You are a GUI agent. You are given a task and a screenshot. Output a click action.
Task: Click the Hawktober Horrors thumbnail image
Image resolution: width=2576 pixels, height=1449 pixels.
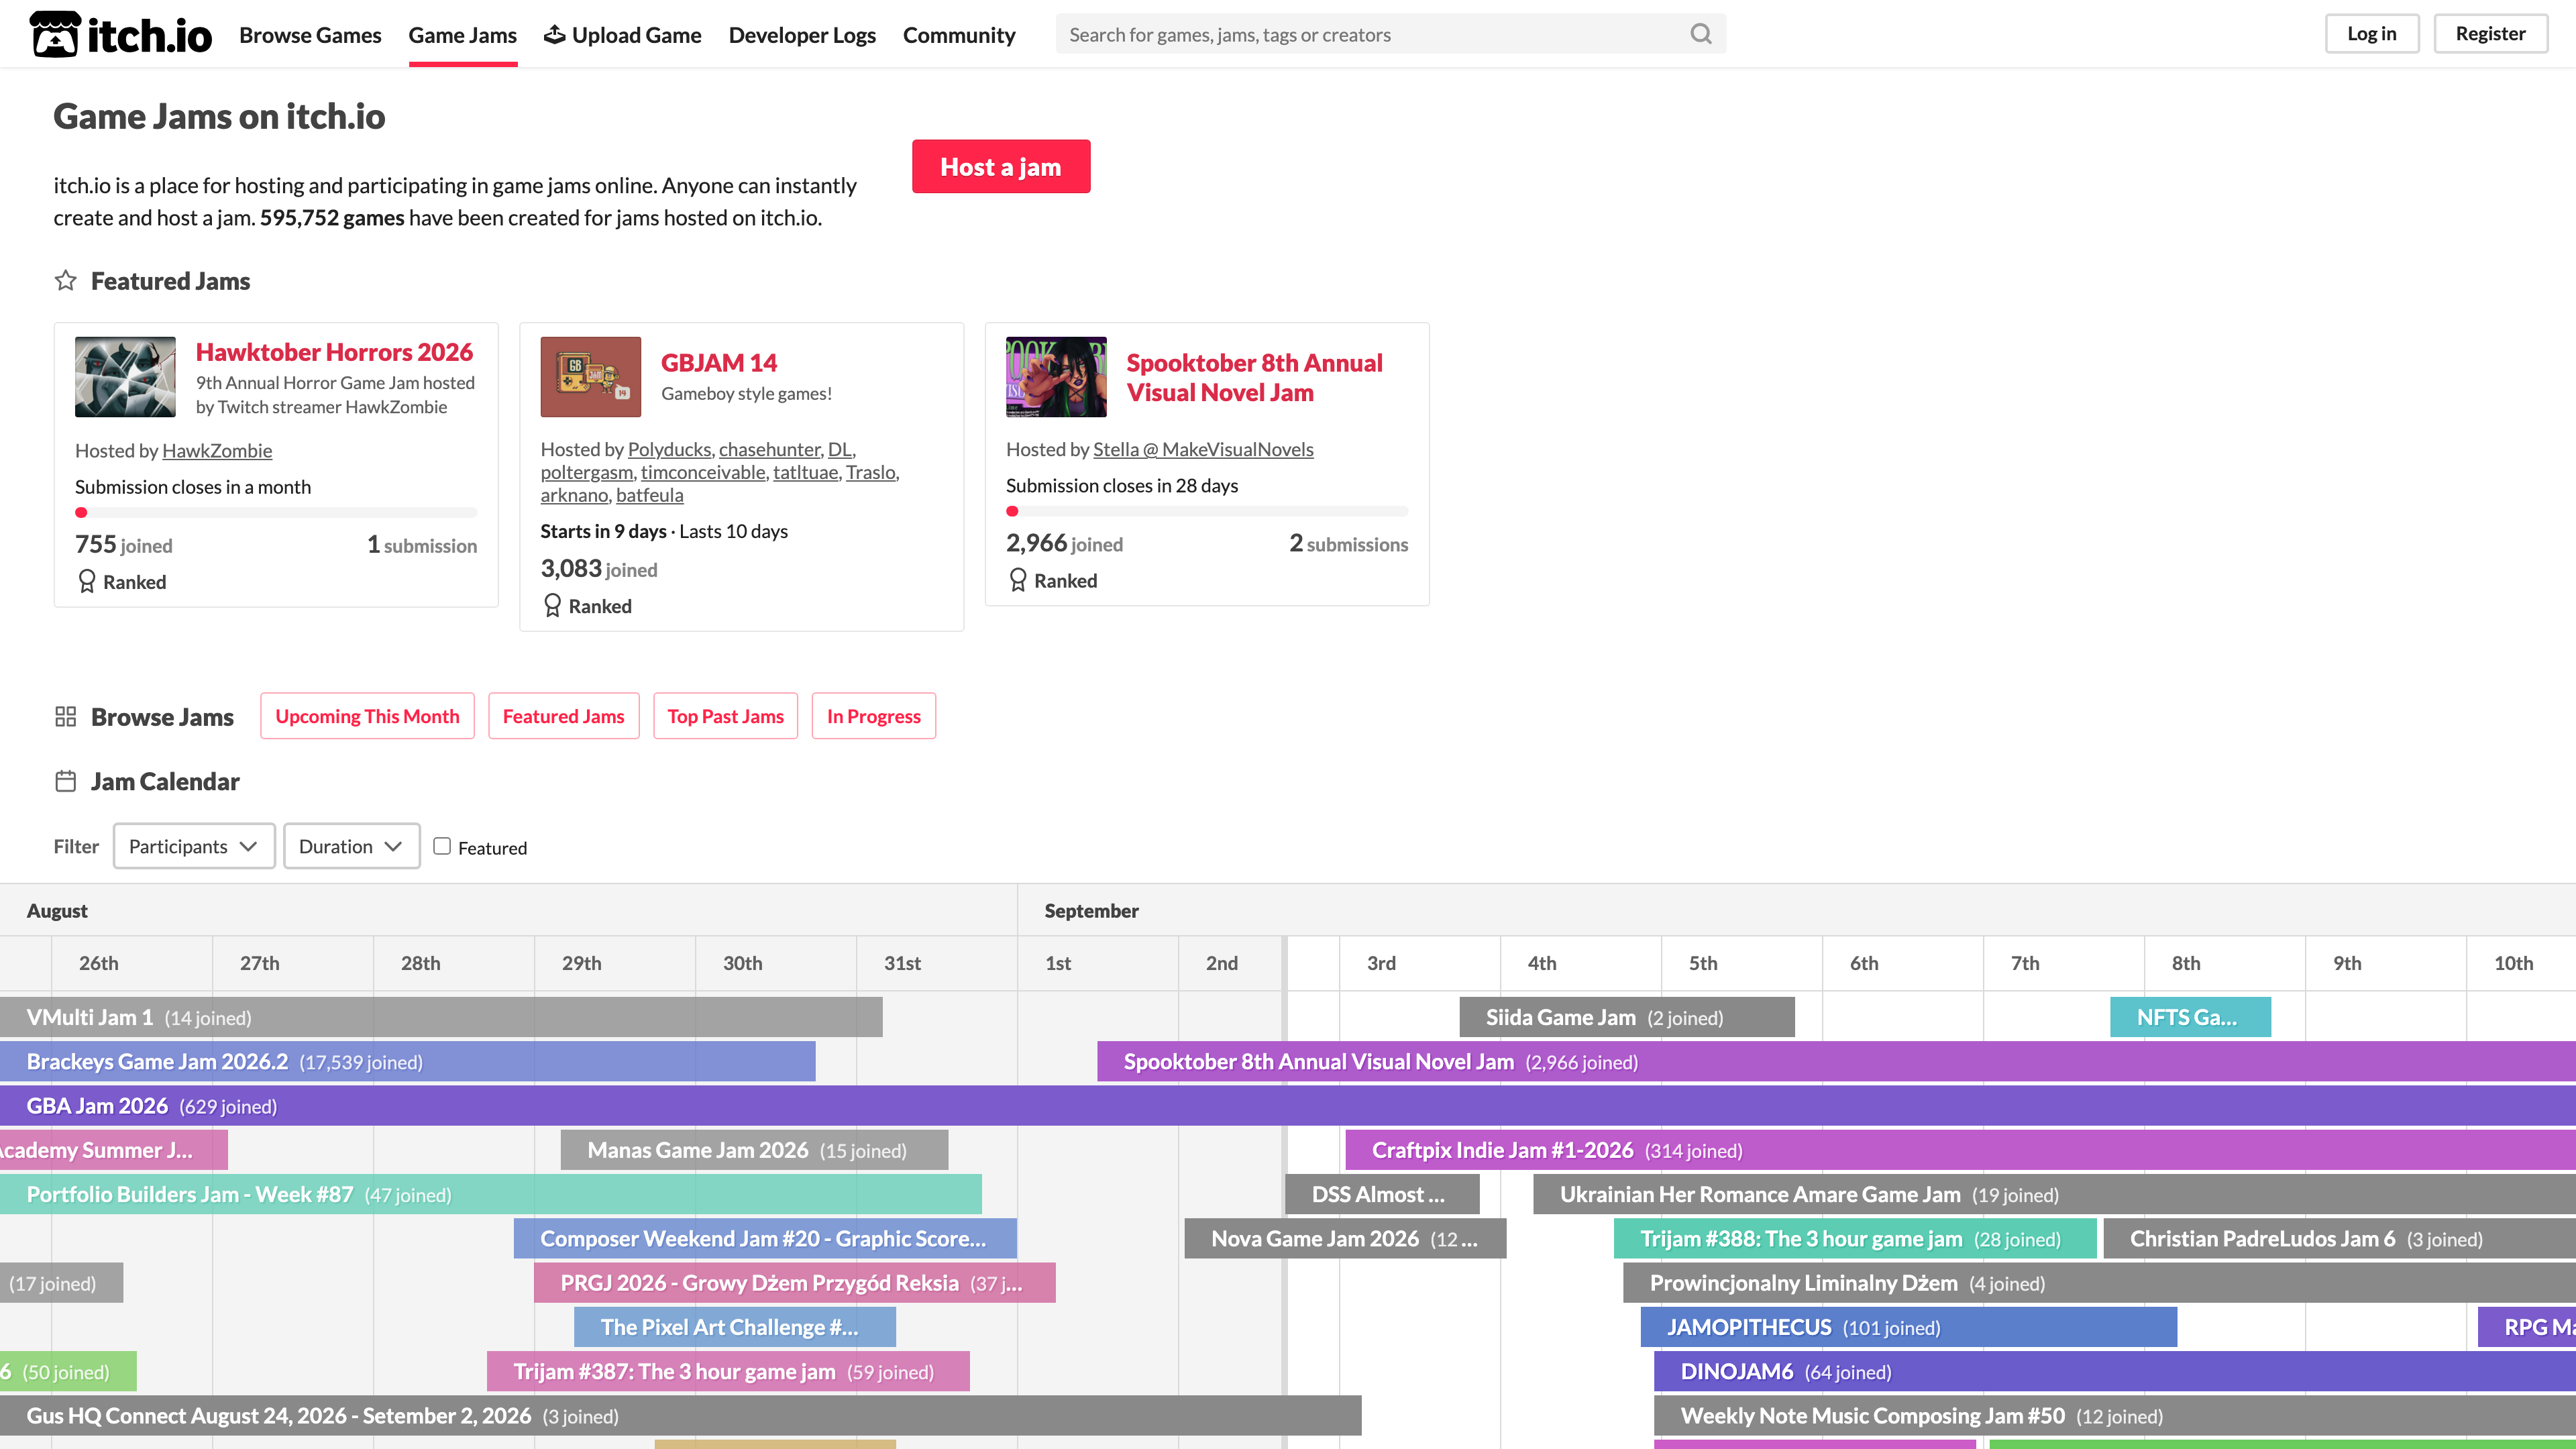[x=125, y=377]
